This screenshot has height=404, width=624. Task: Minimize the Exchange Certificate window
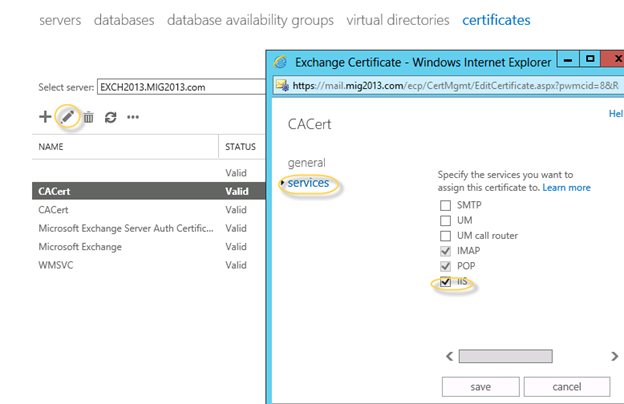tap(568, 60)
